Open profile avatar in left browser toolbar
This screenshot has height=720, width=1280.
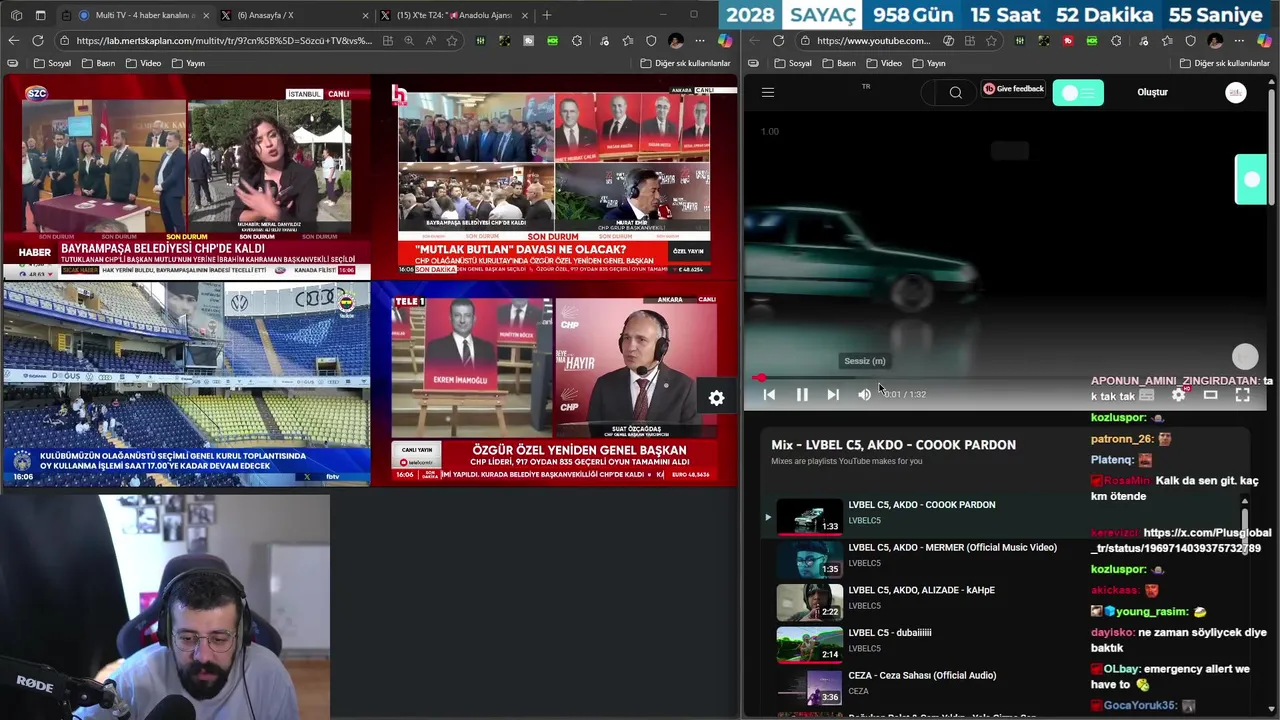coord(676,41)
